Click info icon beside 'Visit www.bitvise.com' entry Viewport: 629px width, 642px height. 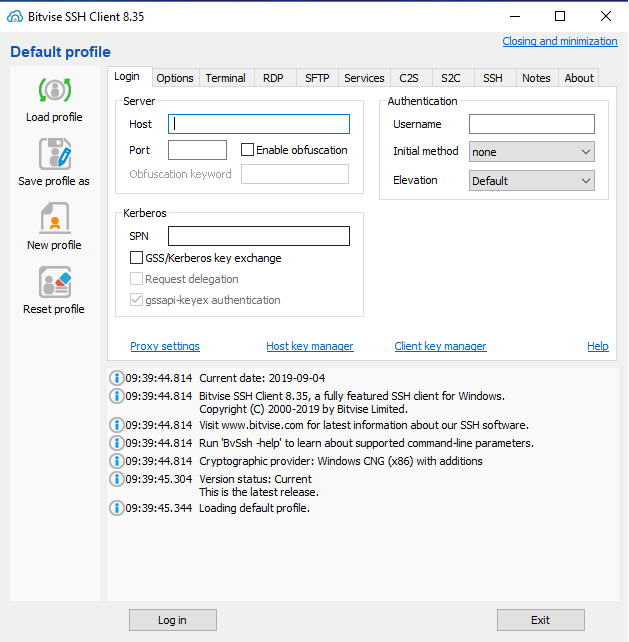pyautogui.click(x=117, y=425)
